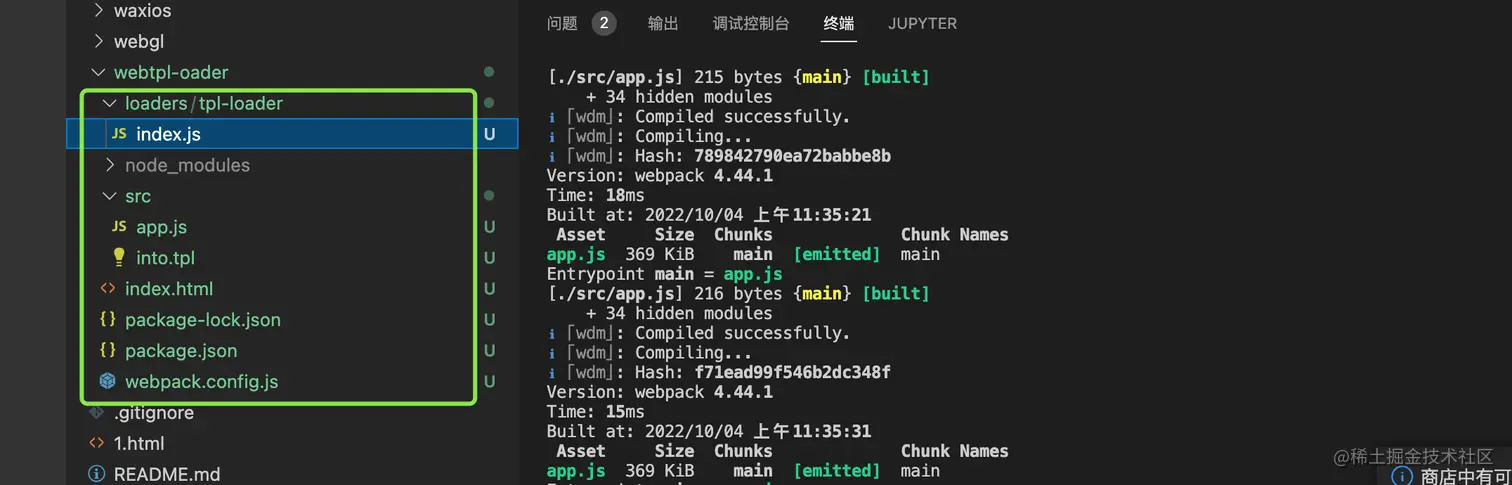Open the .gitignore file
The width and height of the screenshot is (1512, 485).
(154, 413)
